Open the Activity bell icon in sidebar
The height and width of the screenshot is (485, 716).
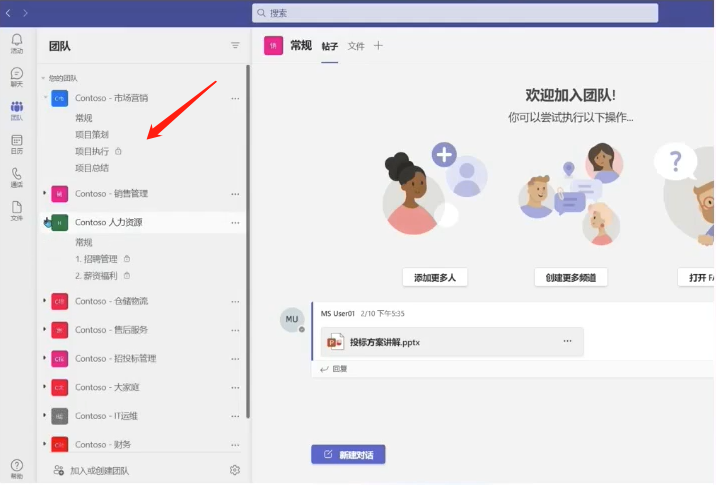point(16,43)
